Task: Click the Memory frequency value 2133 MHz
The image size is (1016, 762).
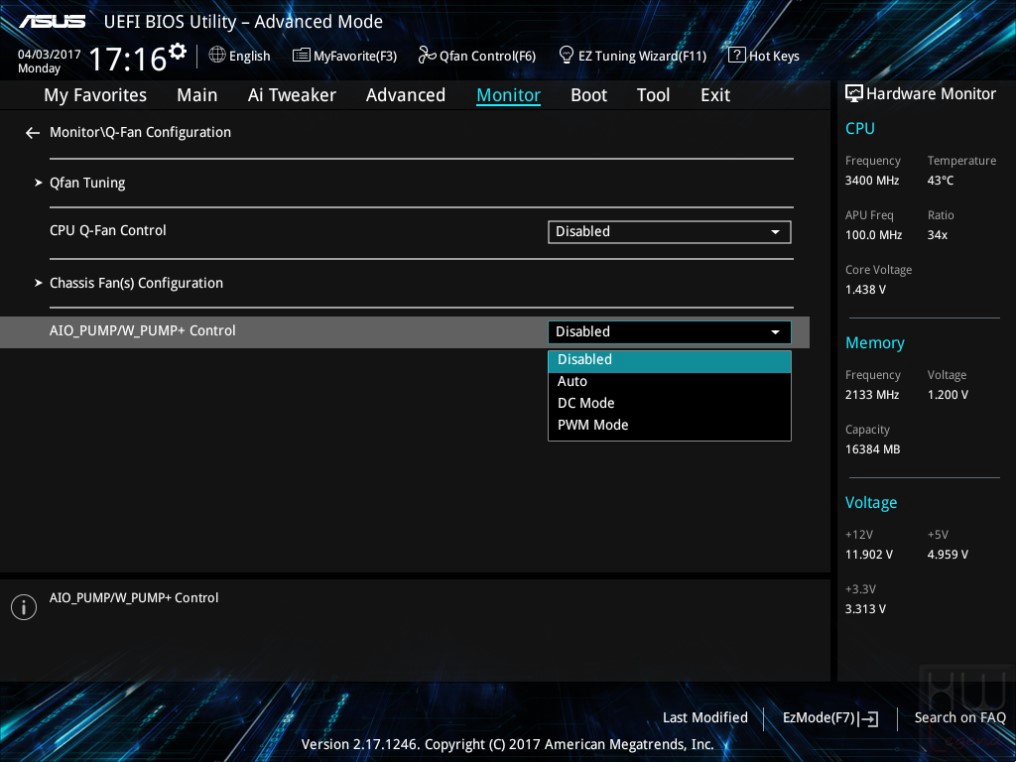Action: coord(872,395)
